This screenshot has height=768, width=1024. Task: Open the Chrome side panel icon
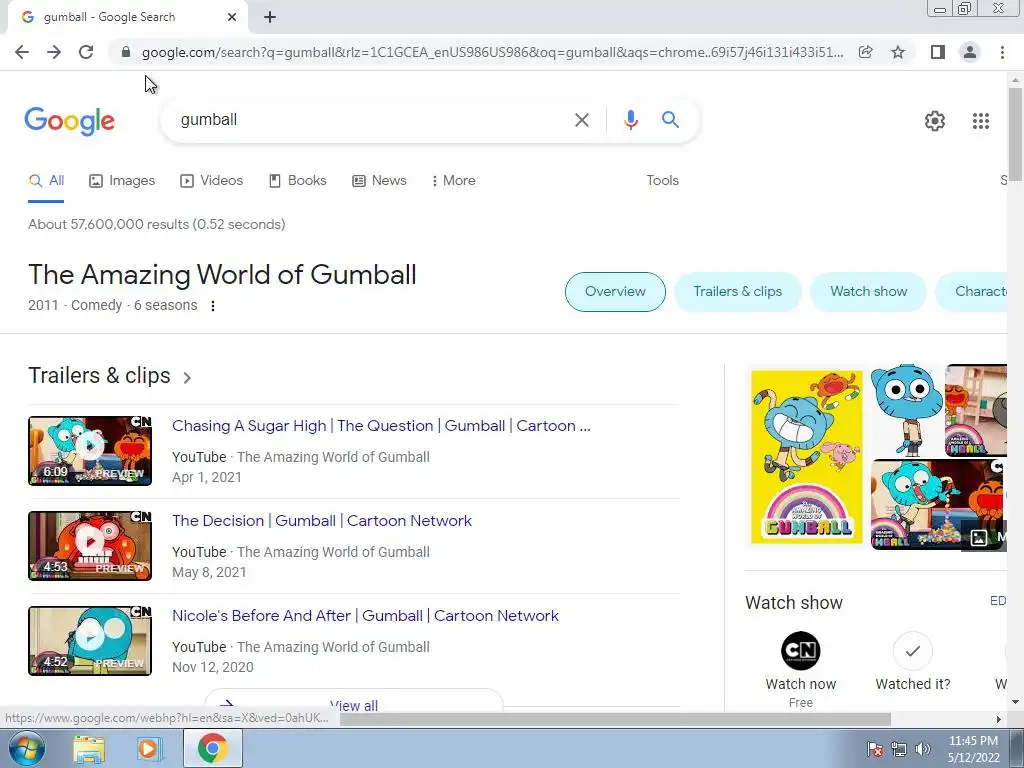938,52
